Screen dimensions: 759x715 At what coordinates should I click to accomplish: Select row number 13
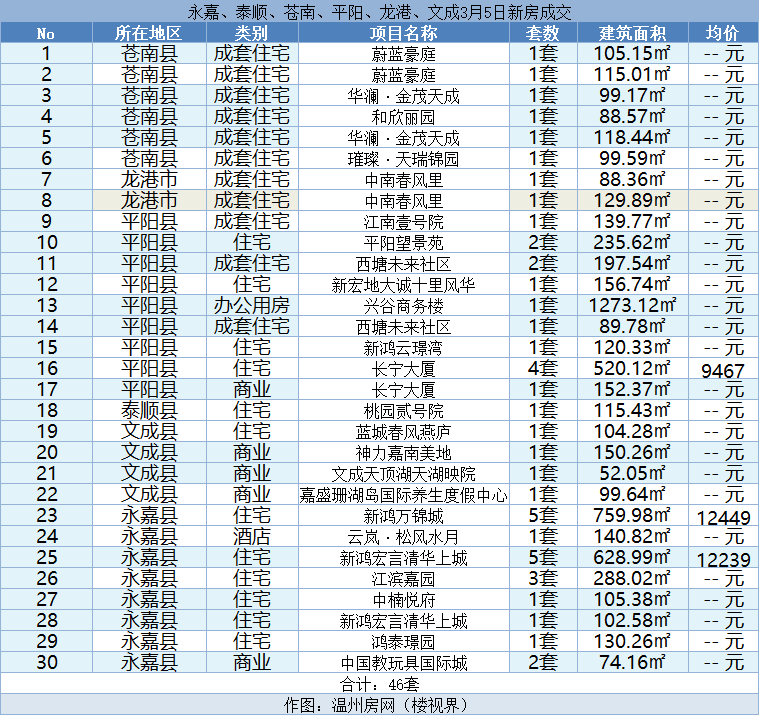[47, 305]
